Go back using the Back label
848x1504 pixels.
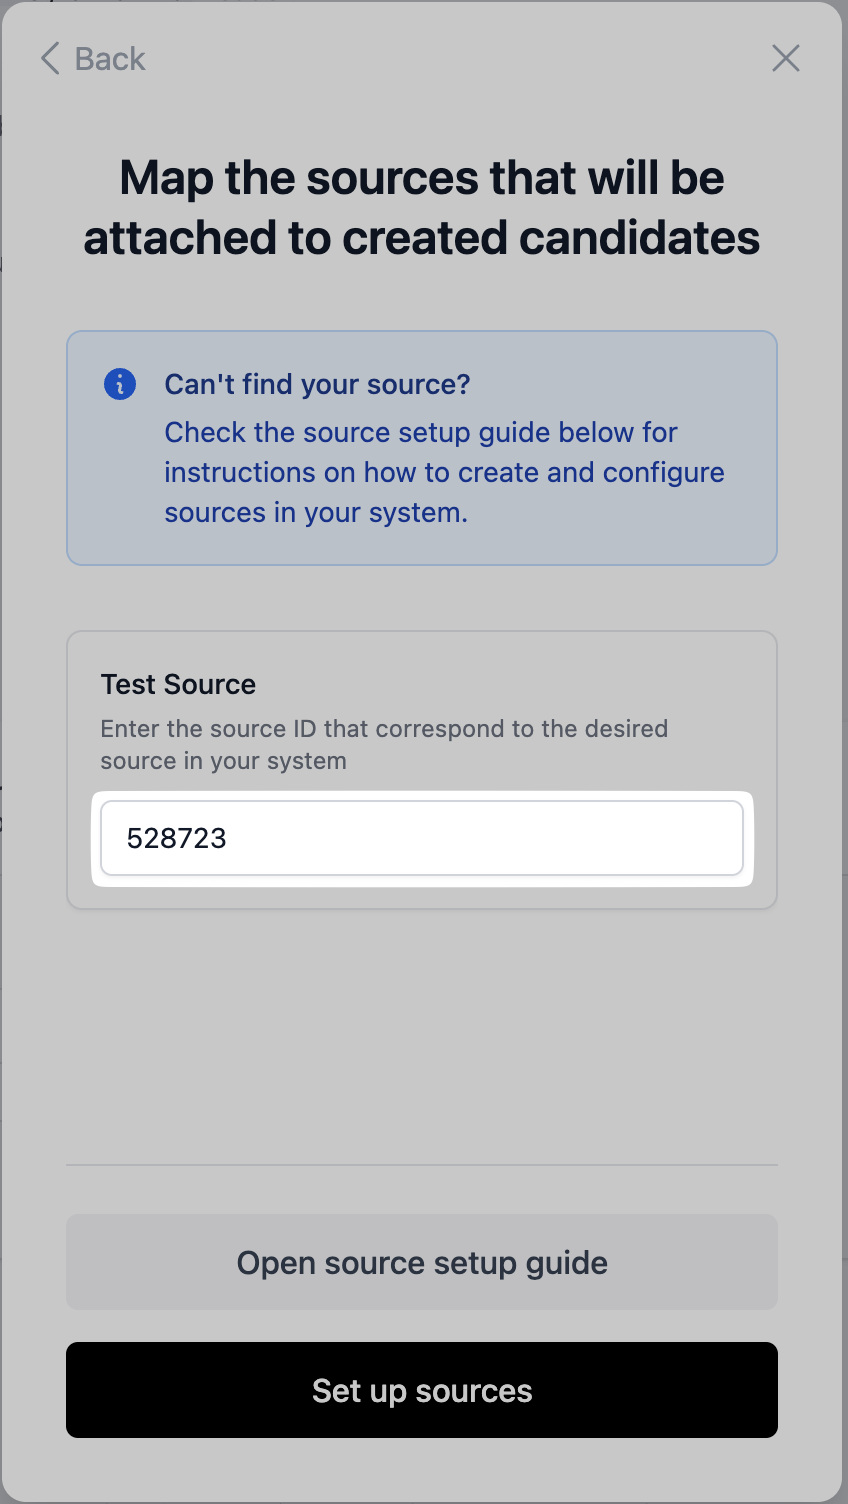coord(110,59)
